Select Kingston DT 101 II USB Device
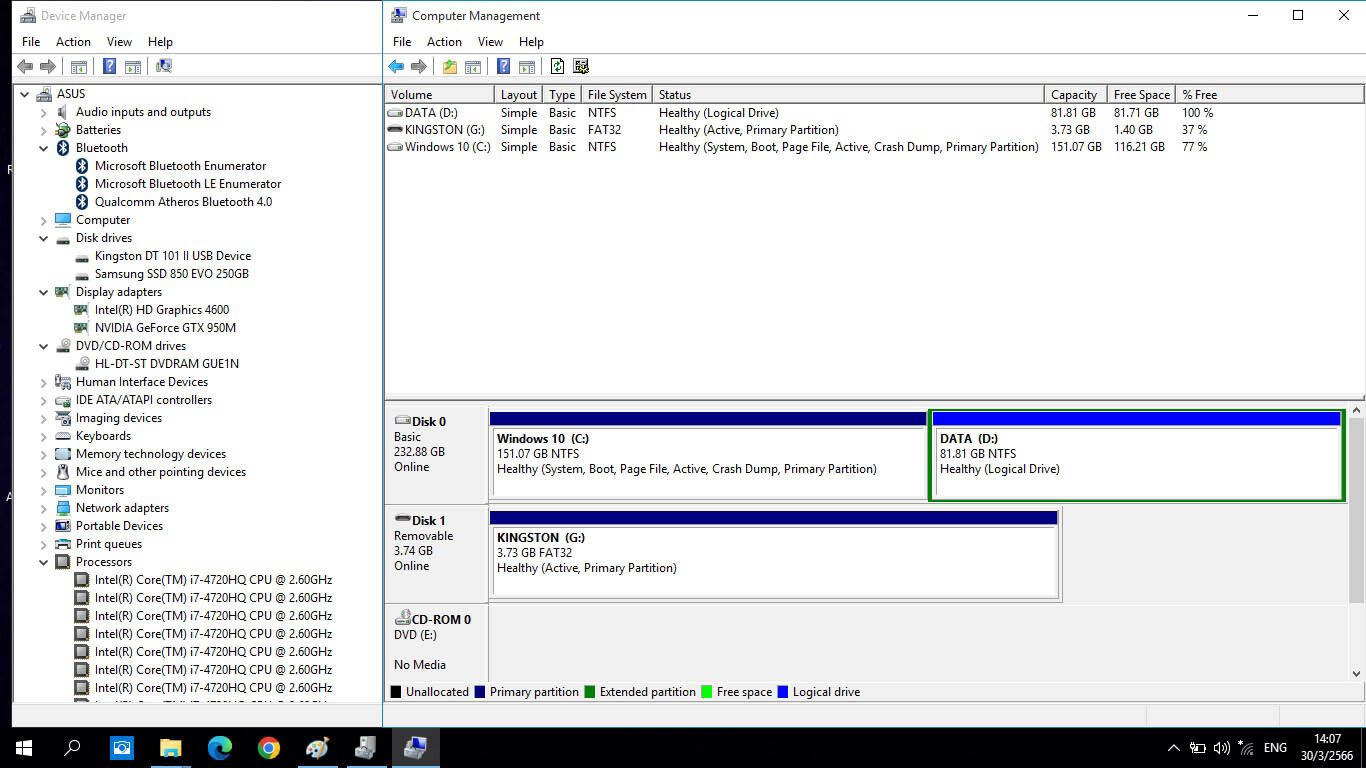1366x768 pixels. click(x=172, y=256)
